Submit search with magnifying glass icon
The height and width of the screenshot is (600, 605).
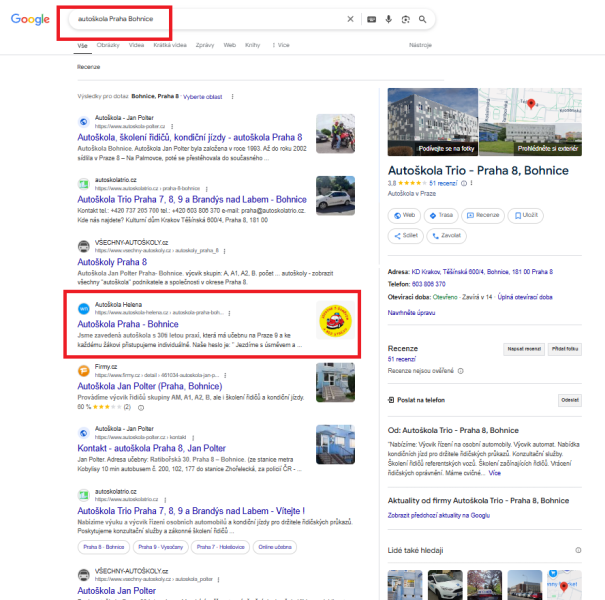coord(422,19)
